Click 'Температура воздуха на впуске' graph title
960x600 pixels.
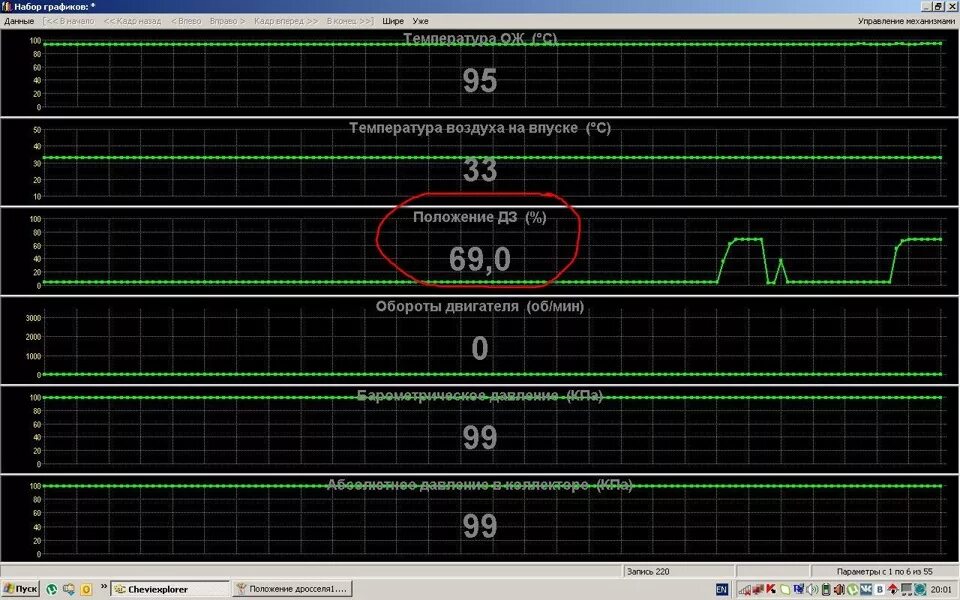click(480, 128)
